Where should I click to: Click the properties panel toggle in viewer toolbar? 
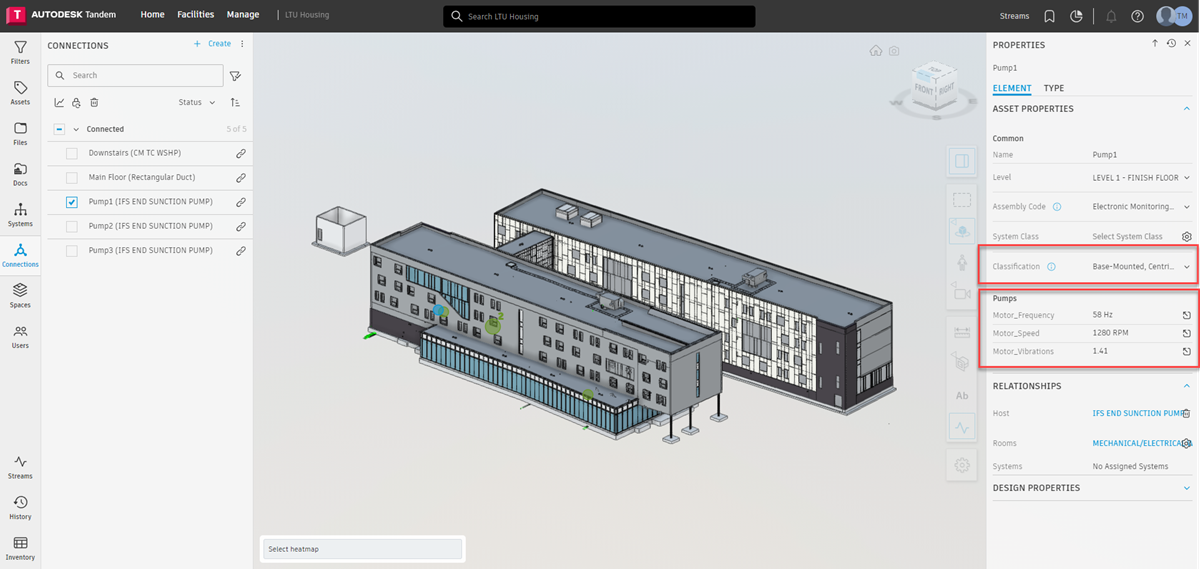962,161
